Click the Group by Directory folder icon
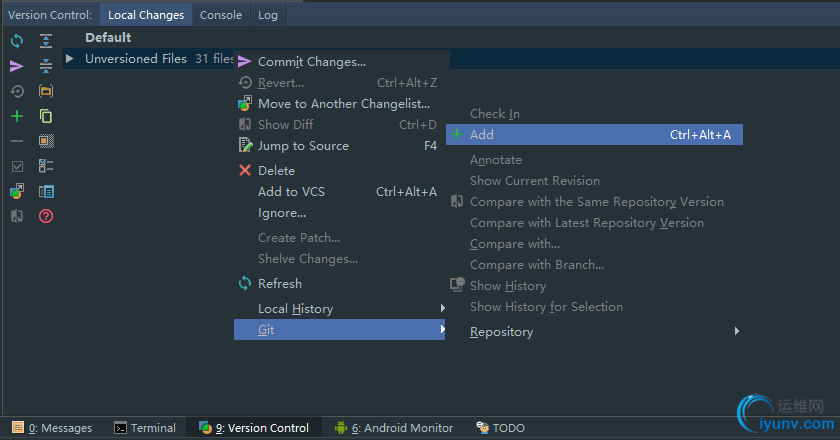Screen dimensions: 840x440 [x=46, y=91]
